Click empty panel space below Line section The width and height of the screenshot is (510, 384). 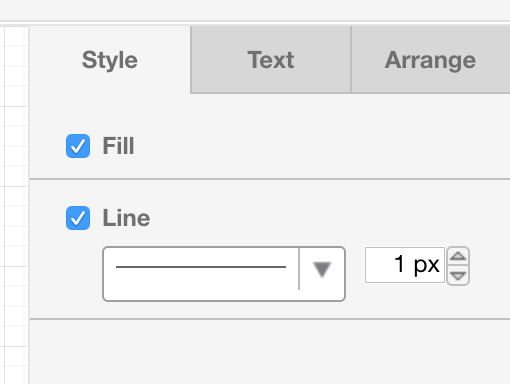point(270,352)
